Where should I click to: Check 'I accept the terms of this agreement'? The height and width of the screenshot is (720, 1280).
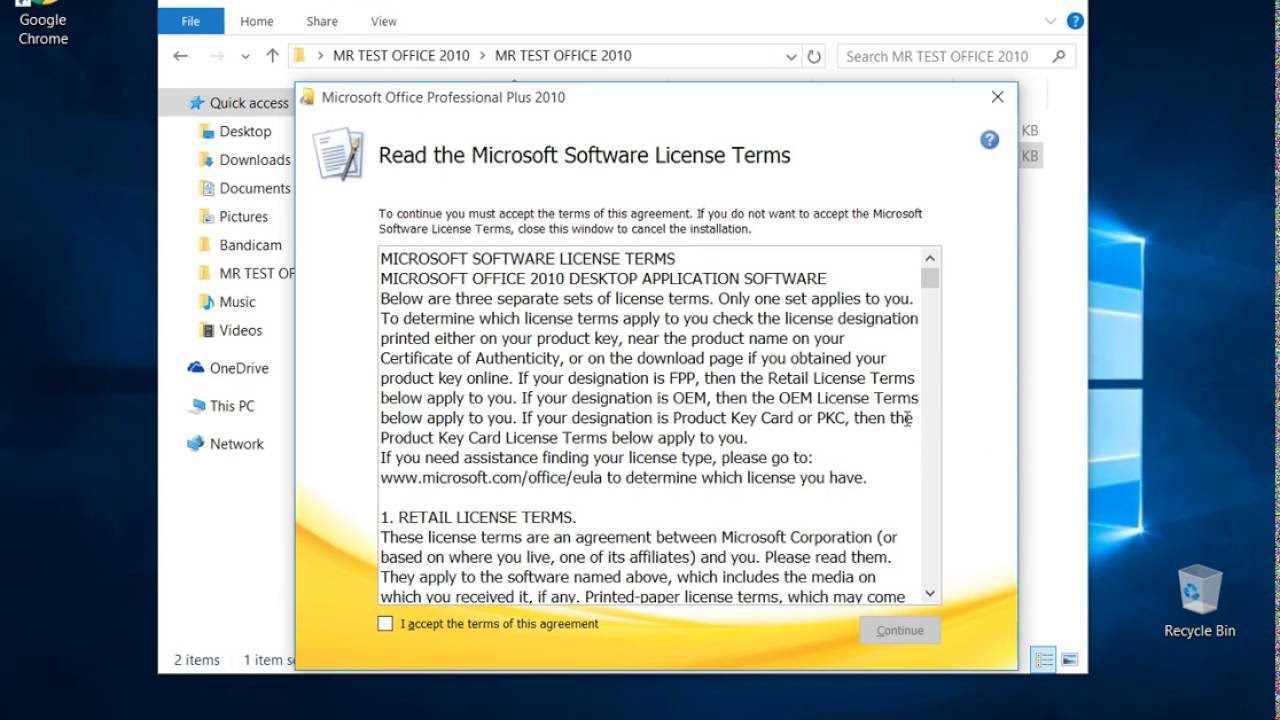386,624
